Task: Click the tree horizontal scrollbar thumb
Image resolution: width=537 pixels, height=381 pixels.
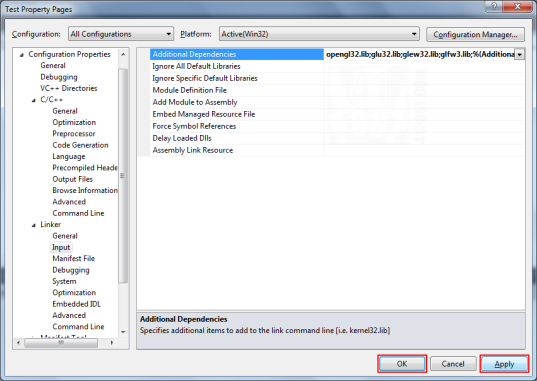Action: (61, 343)
